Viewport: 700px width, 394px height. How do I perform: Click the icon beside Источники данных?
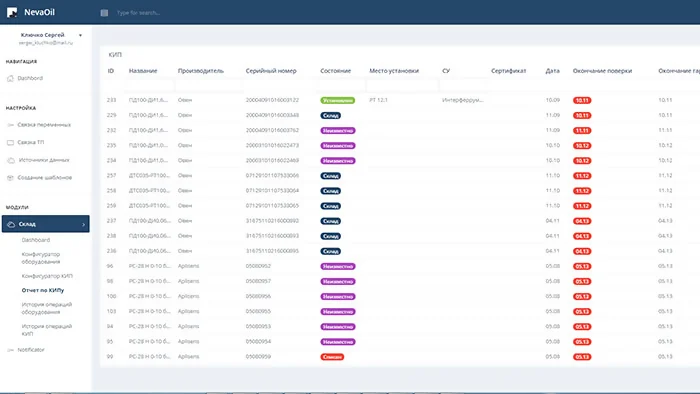click(11, 160)
